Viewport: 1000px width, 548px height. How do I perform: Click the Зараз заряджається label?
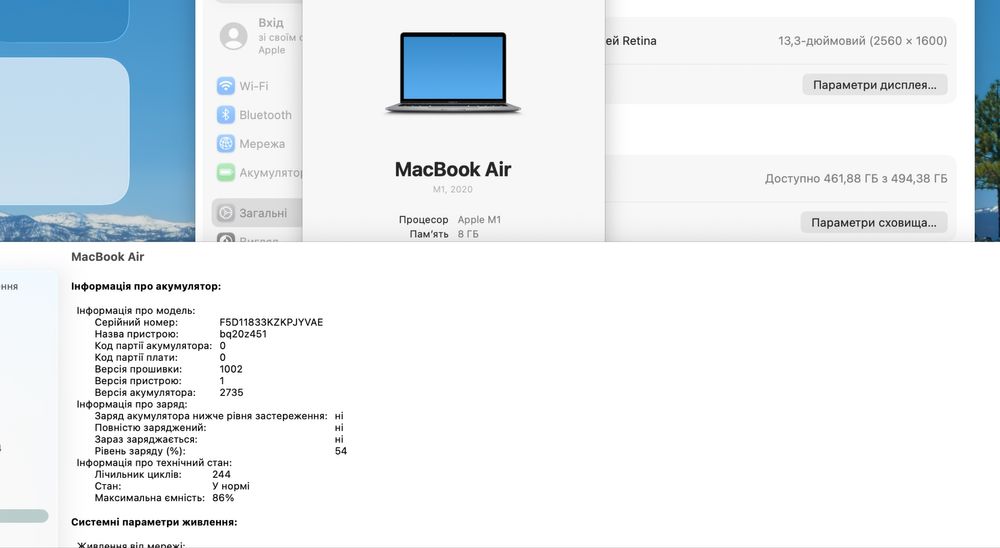pos(146,439)
